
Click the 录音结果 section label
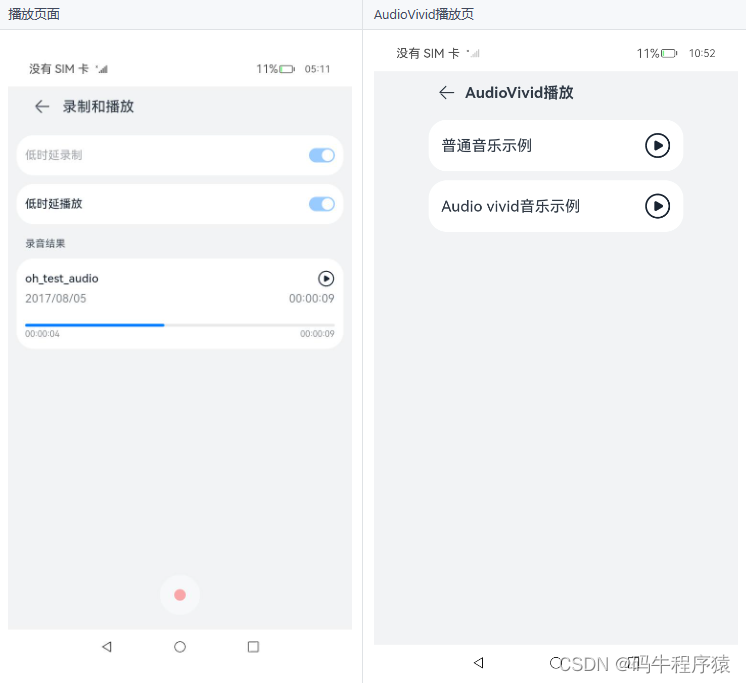(45, 244)
